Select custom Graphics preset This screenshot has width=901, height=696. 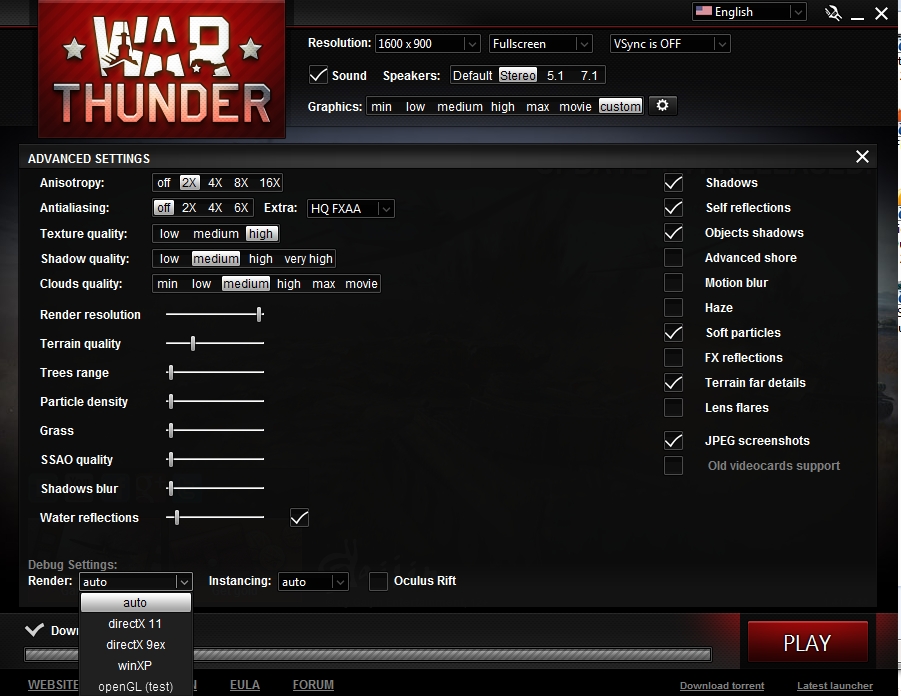620,106
